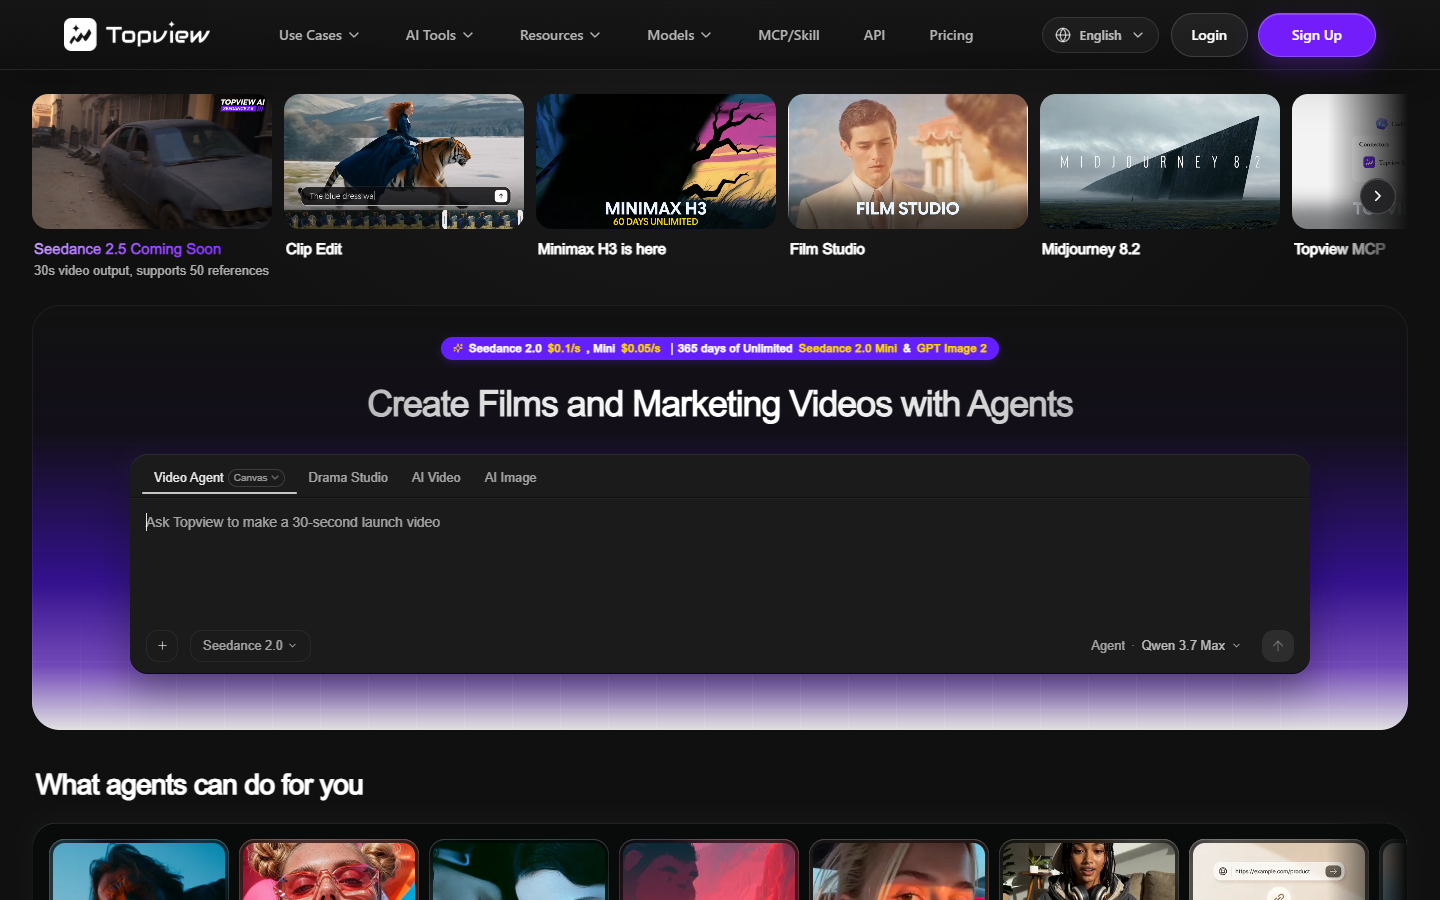The height and width of the screenshot is (900, 1440).
Task: Click the Topview logo icon
Action: pyautogui.click(x=80, y=35)
